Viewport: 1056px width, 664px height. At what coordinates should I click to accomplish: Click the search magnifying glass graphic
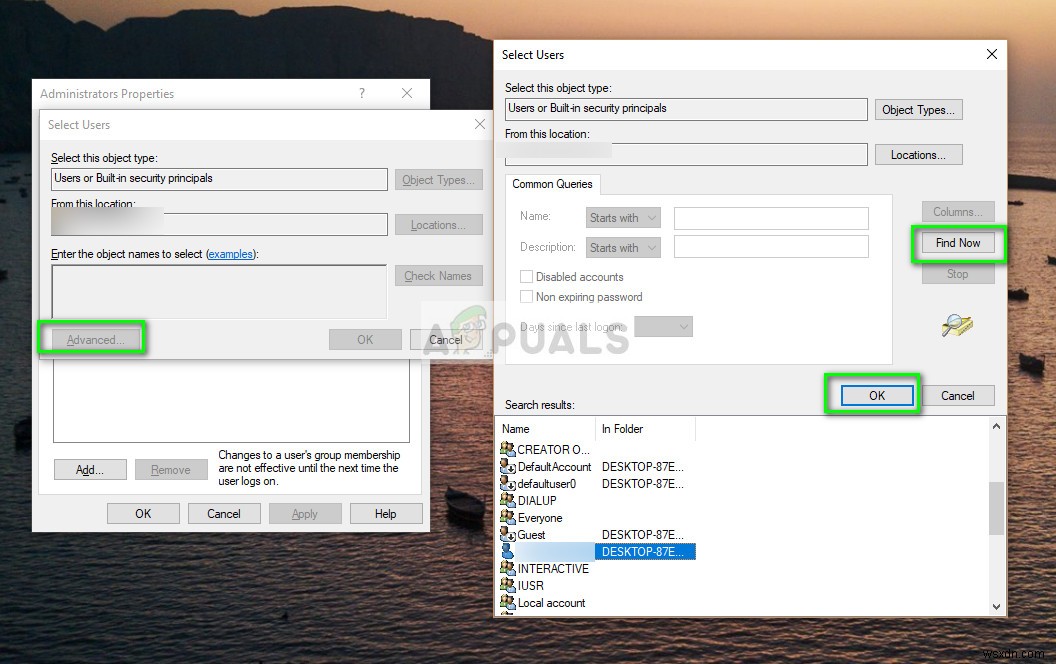coord(957,324)
